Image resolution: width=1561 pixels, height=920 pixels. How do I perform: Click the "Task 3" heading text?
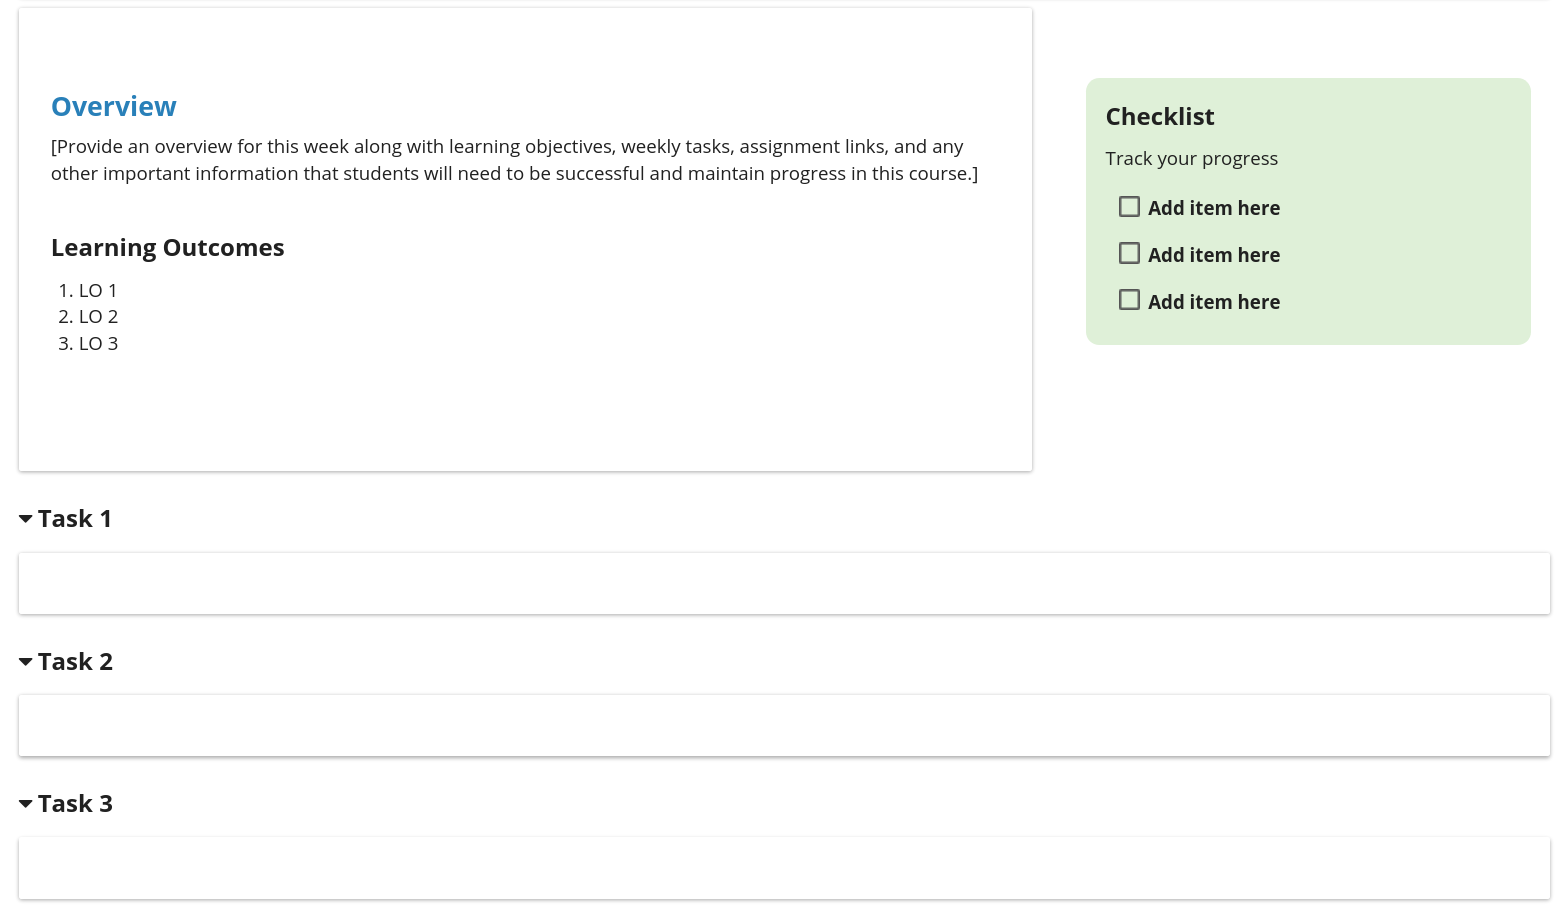[x=75, y=804]
